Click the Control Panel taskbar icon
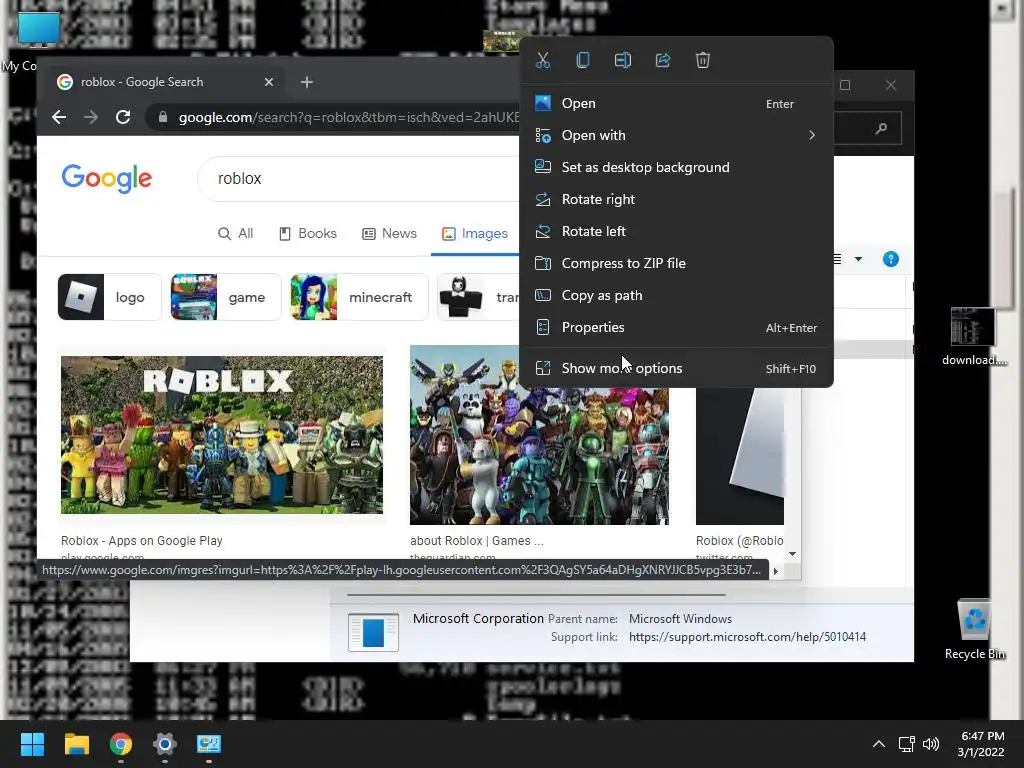The image size is (1024, 768). click(209, 744)
